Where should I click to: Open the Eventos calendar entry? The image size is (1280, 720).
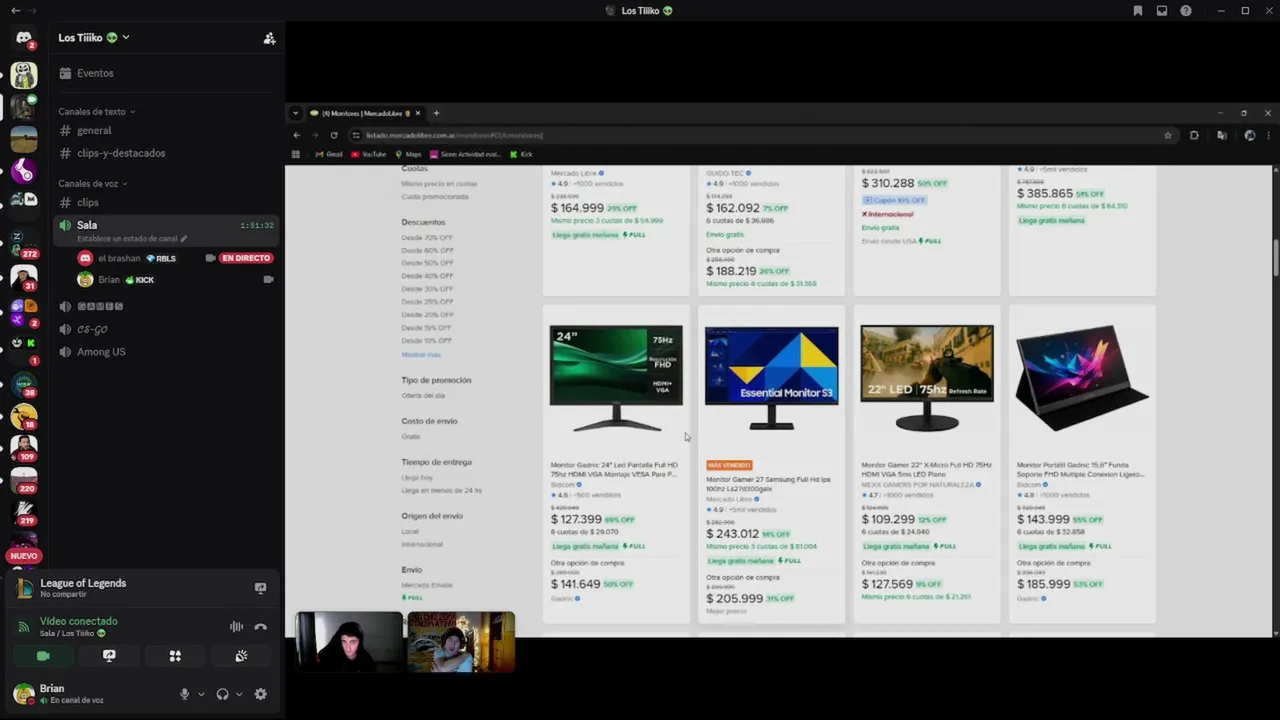pos(166,73)
